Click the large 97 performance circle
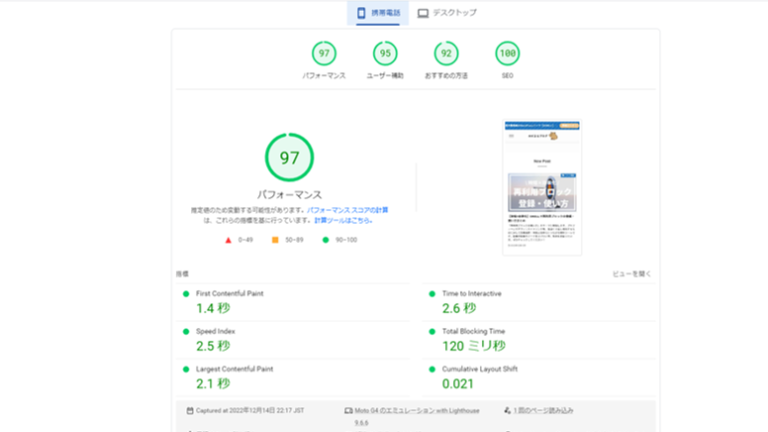 [289, 158]
